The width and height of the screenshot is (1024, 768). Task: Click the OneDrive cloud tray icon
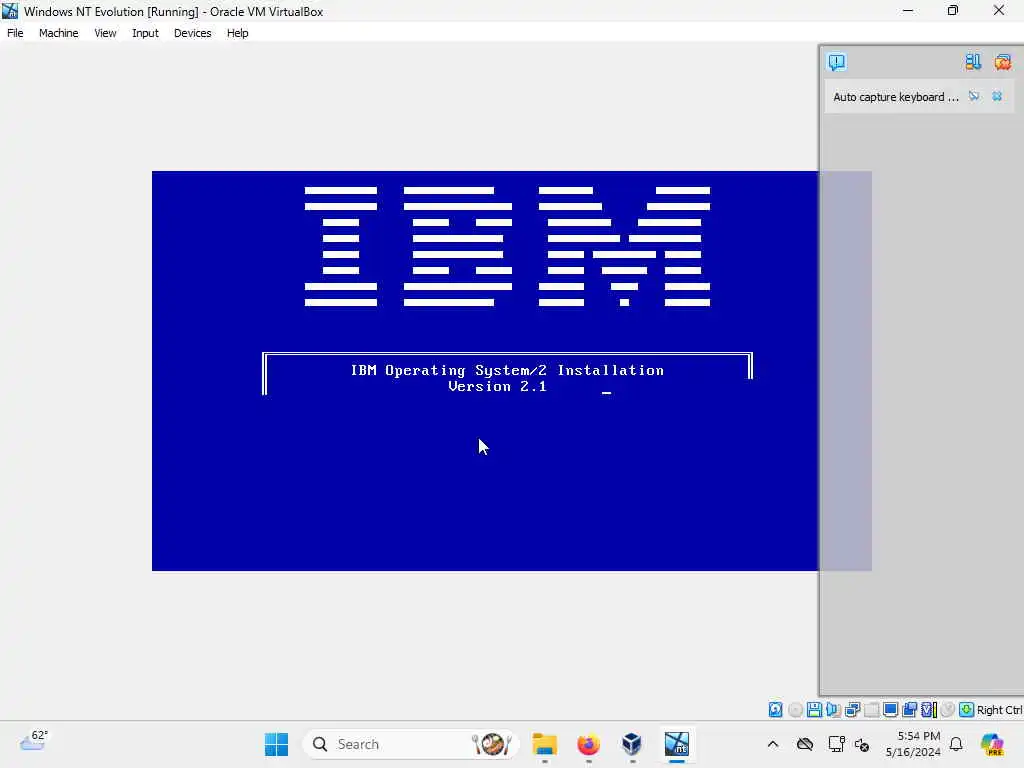point(805,744)
